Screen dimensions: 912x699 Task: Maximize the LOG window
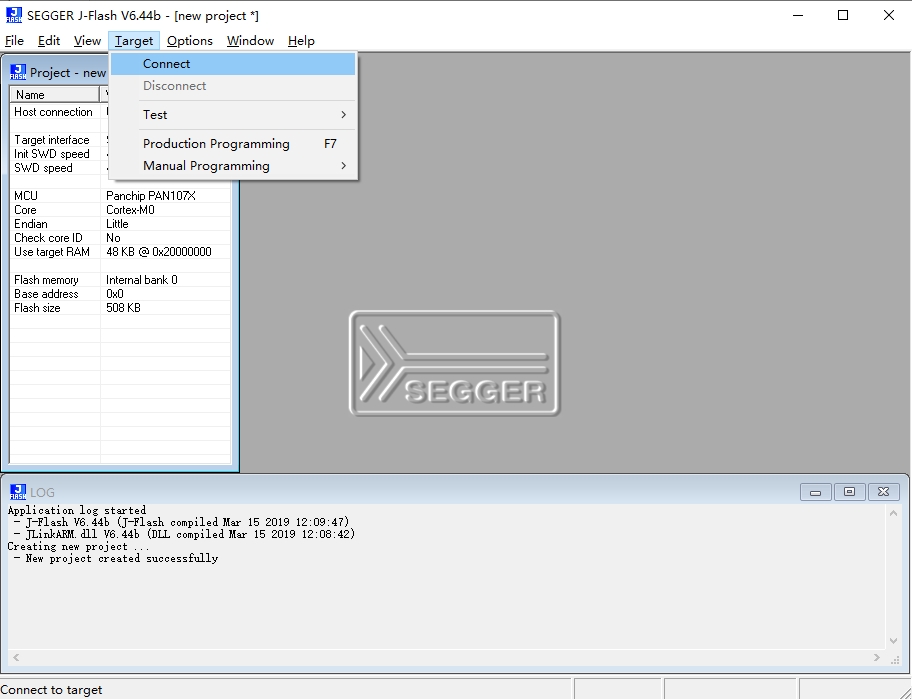(x=849, y=492)
